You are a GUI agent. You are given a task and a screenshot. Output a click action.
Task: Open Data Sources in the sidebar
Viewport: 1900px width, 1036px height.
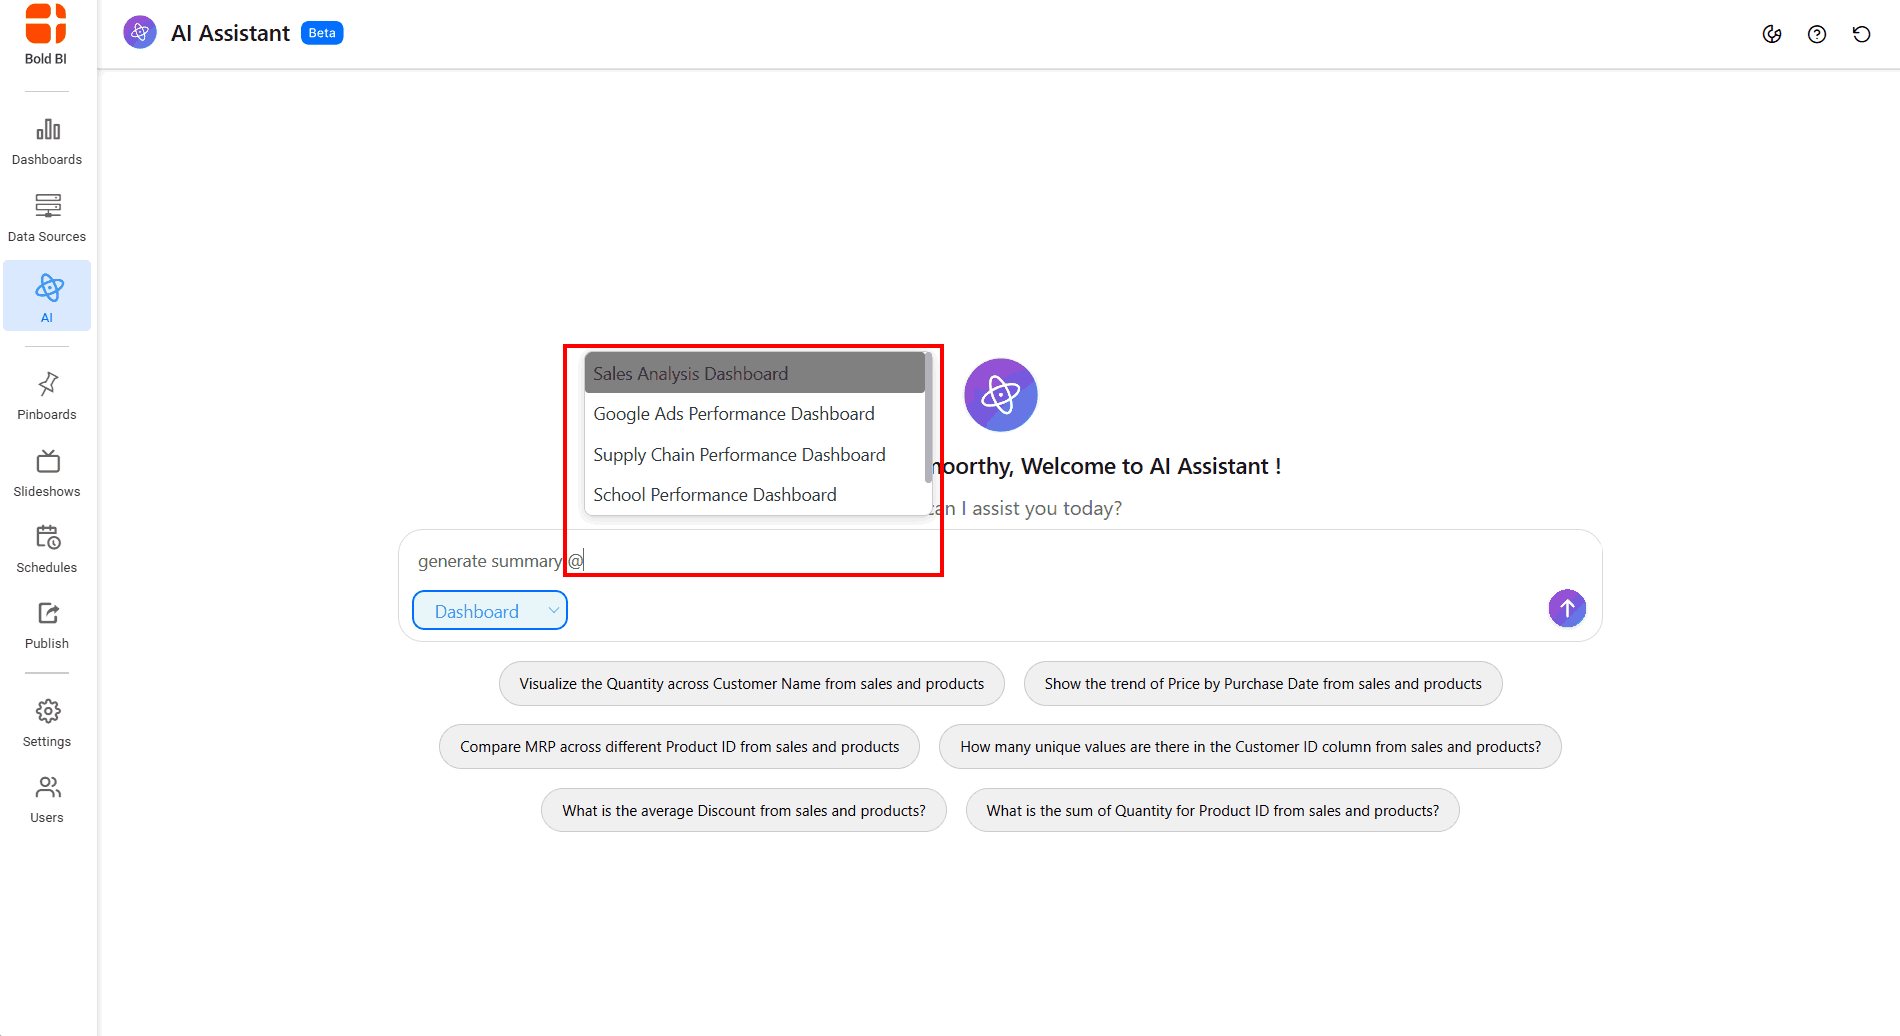tap(47, 219)
